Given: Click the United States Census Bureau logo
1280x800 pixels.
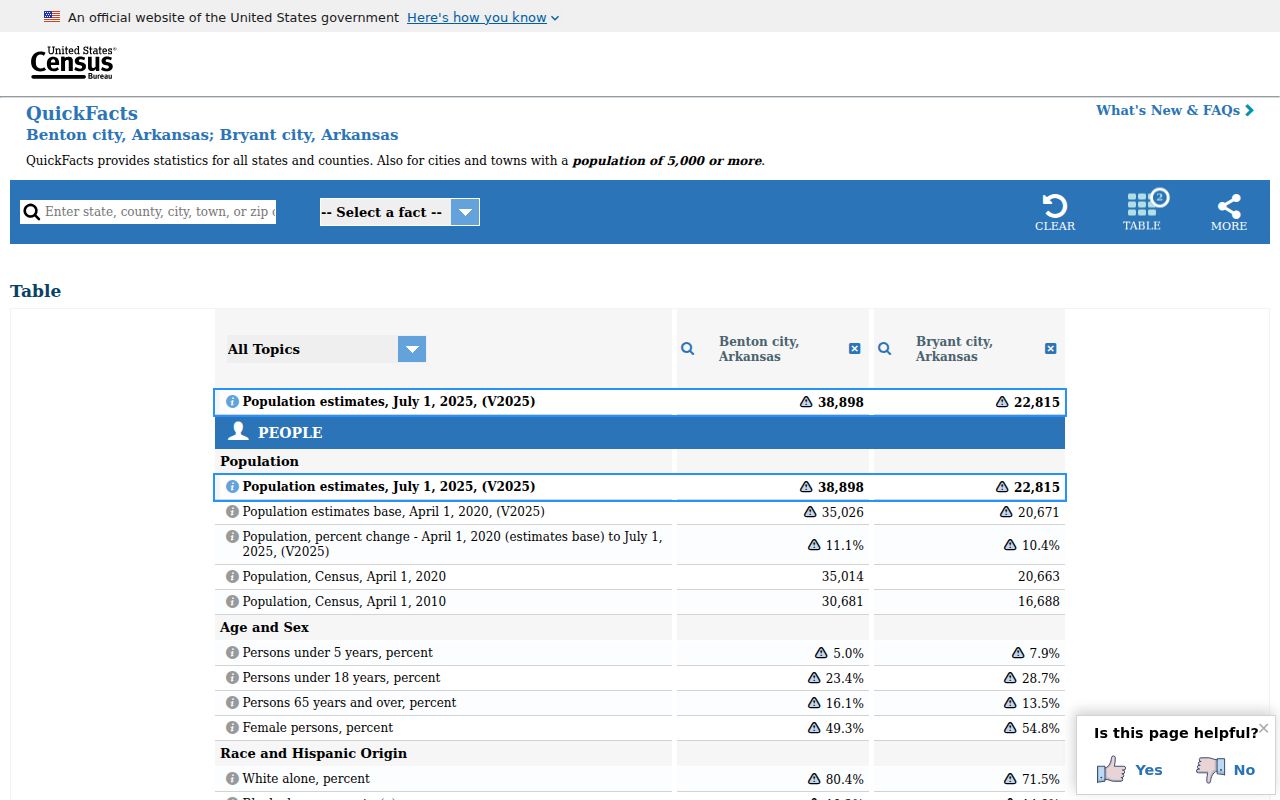Looking at the screenshot, I should click(x=73, y=63).
